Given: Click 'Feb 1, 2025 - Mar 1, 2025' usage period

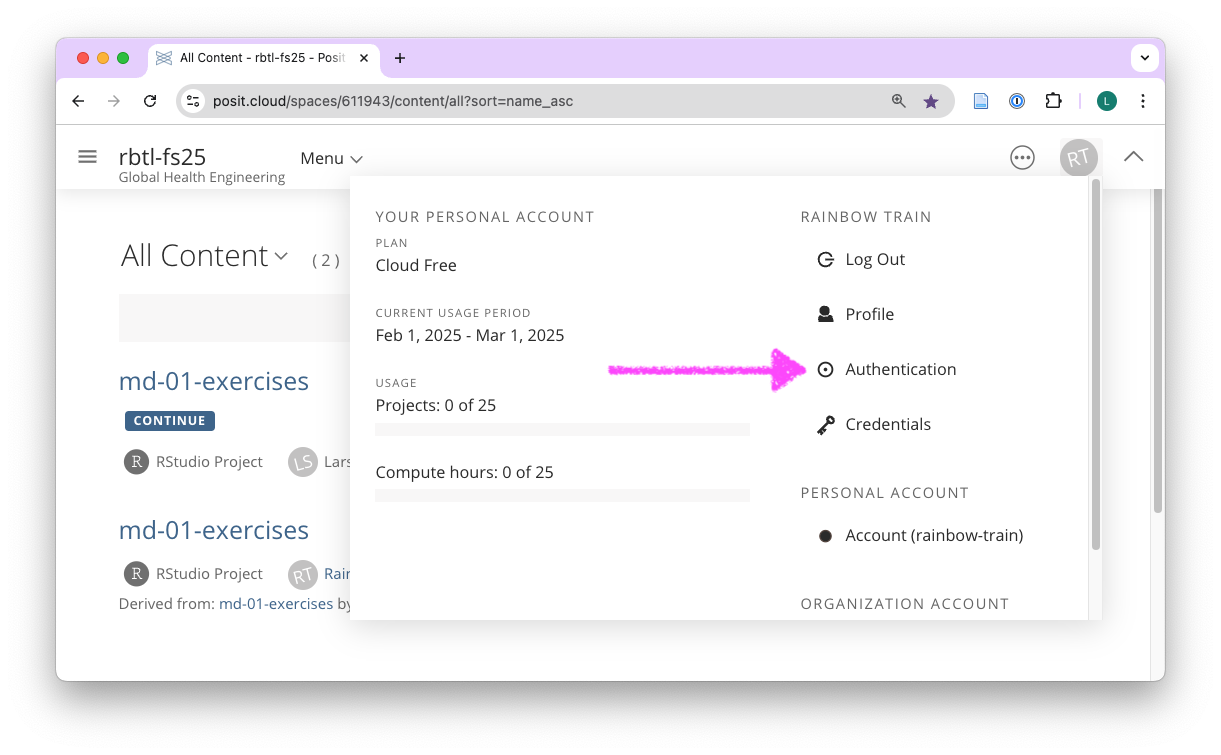Looking at the screenshot, I should 470,335.
